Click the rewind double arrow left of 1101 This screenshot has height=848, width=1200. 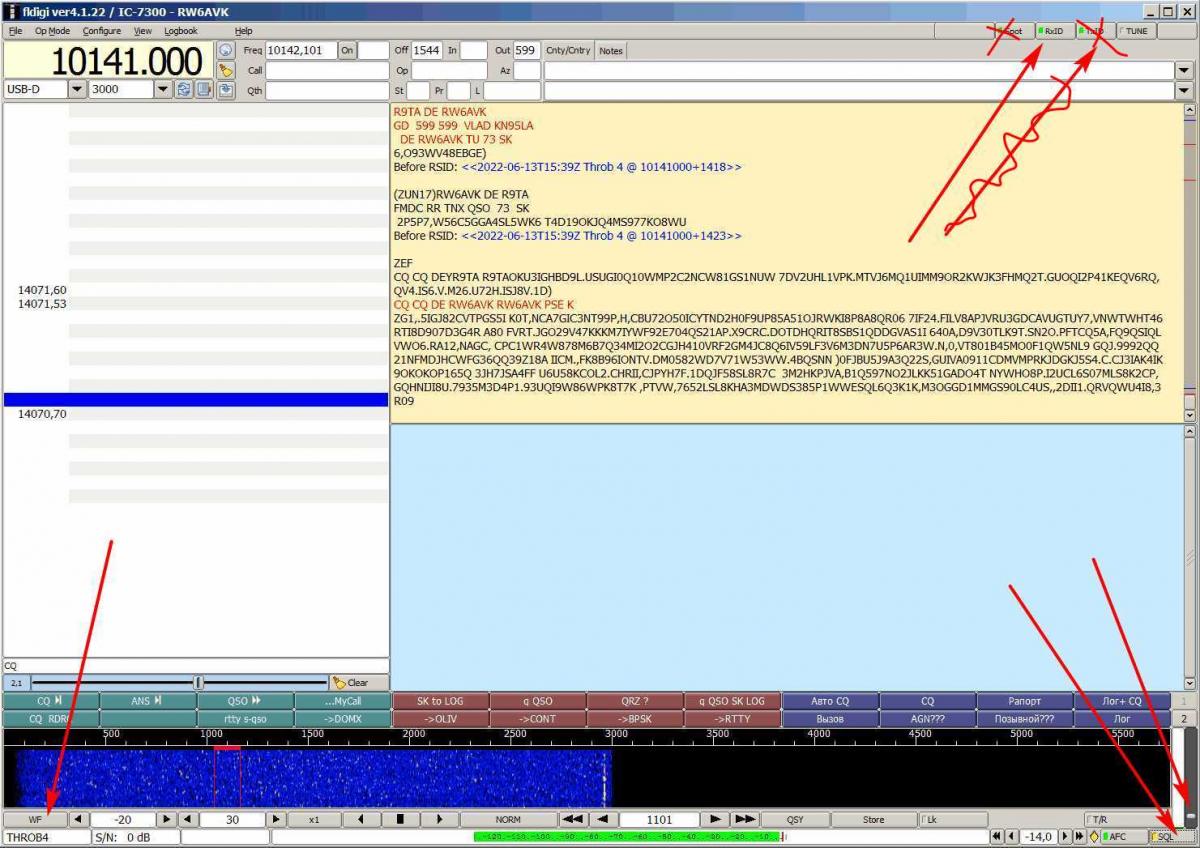(572, 820)
